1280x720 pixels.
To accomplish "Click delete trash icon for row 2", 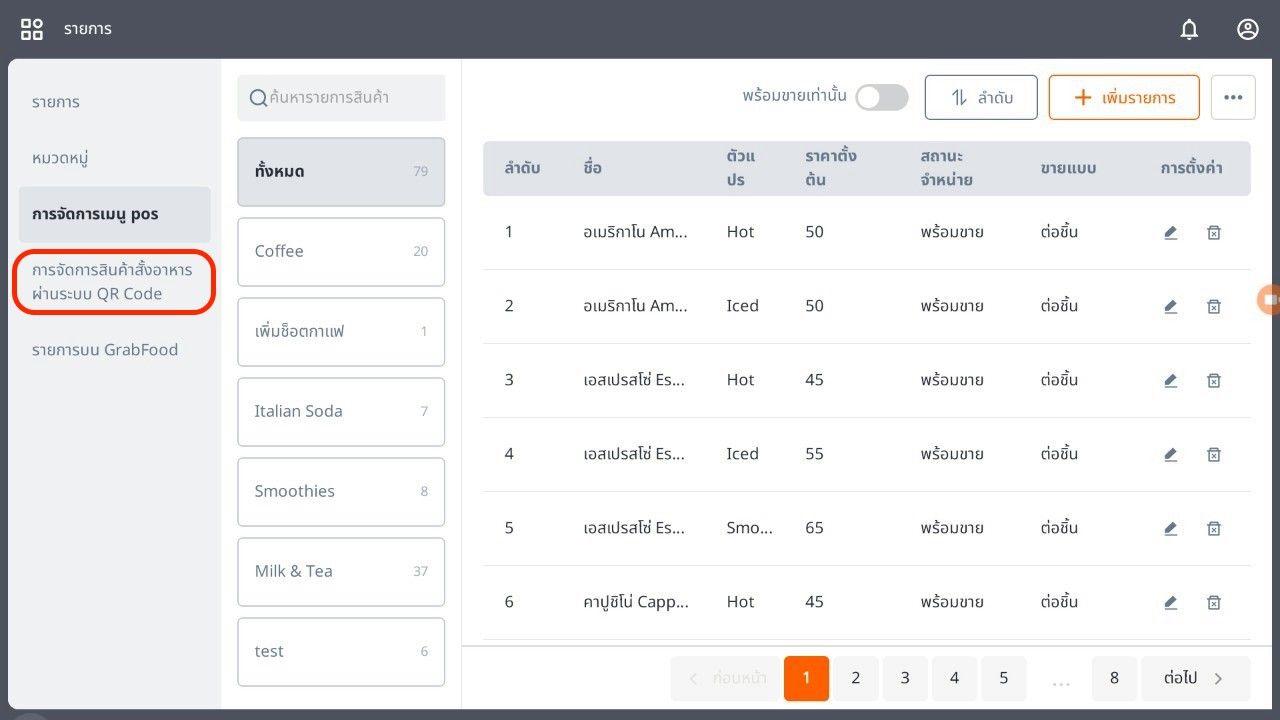I will [x=1213, y=306].
